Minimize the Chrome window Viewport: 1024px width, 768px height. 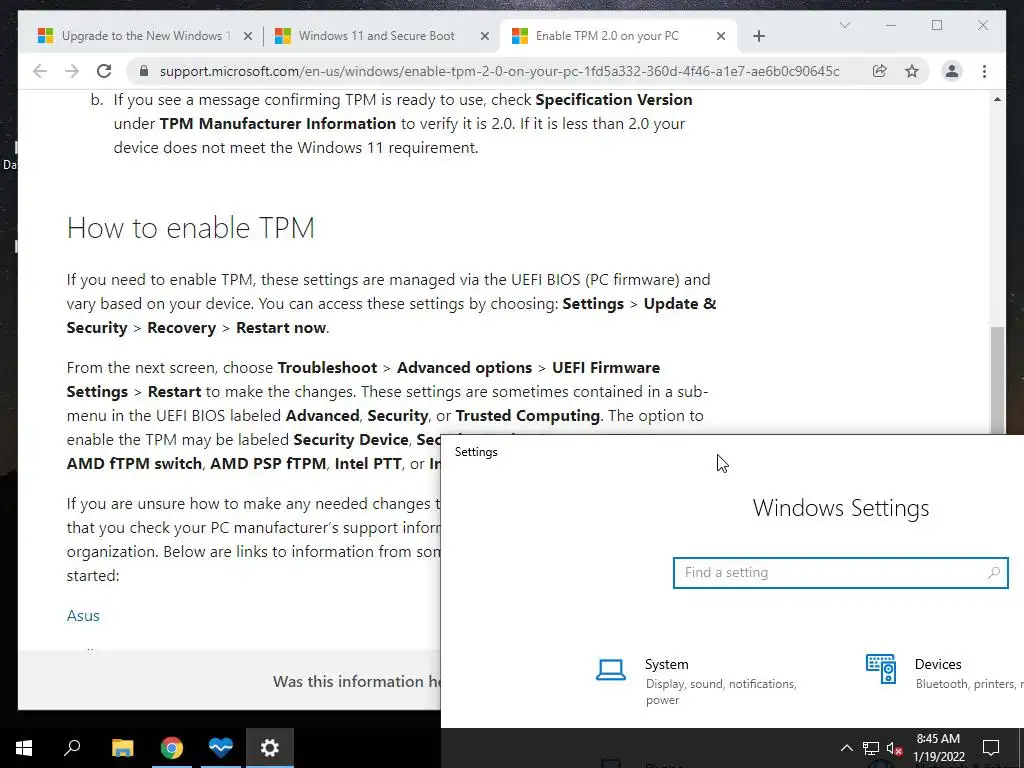point(891,25)
